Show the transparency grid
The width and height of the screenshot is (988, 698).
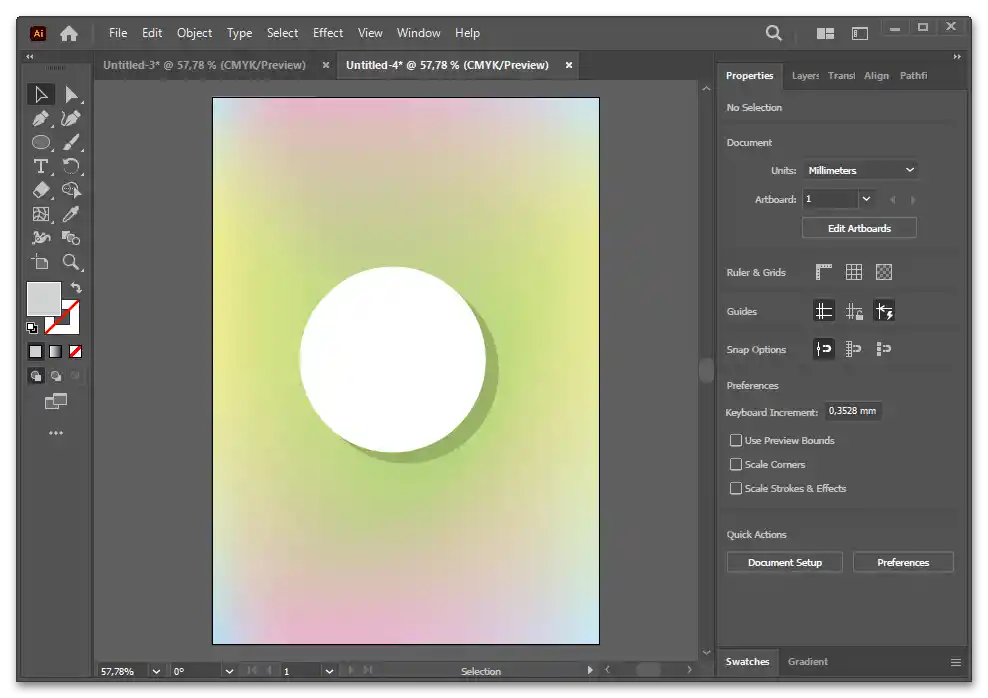pyautogui.click(x=884, y=272)
